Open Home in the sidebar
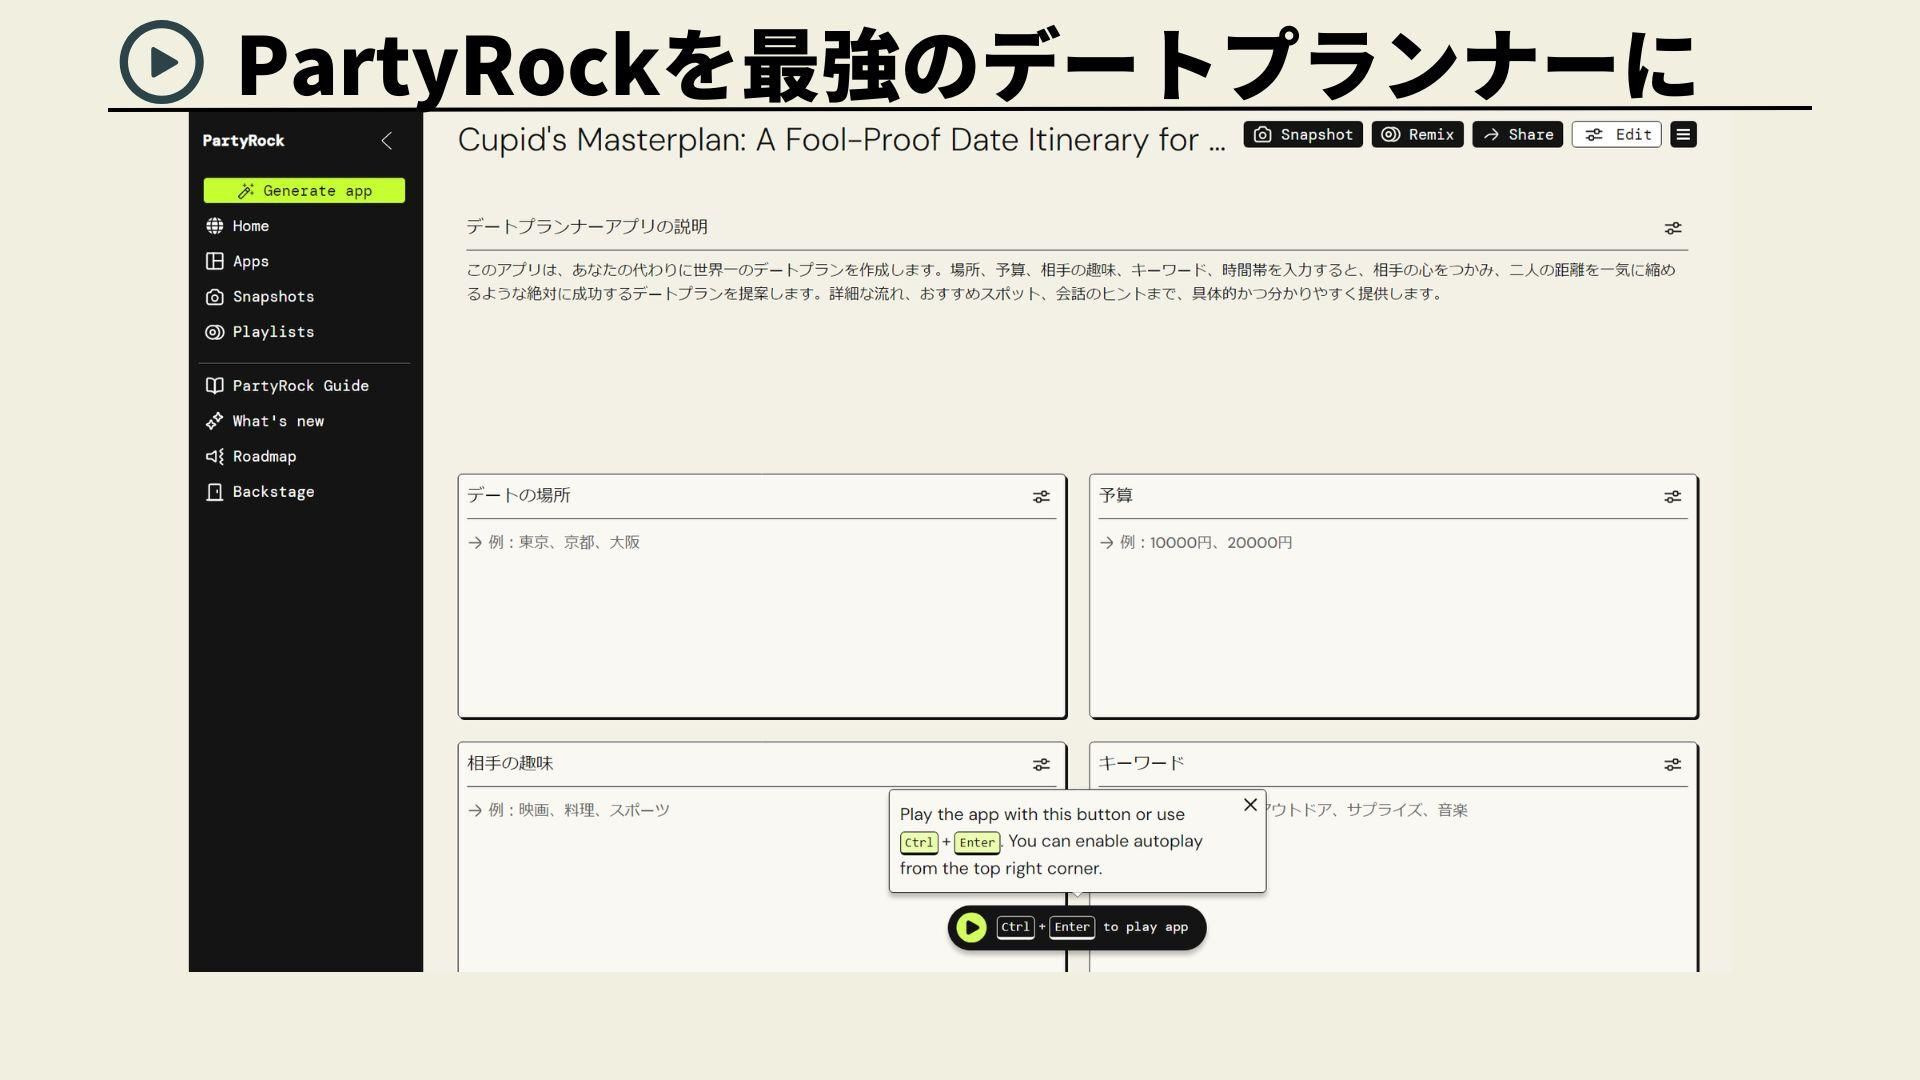The height and width of the screenshot is (1080, 1920). pyautogui.click(x=250, y=226)
